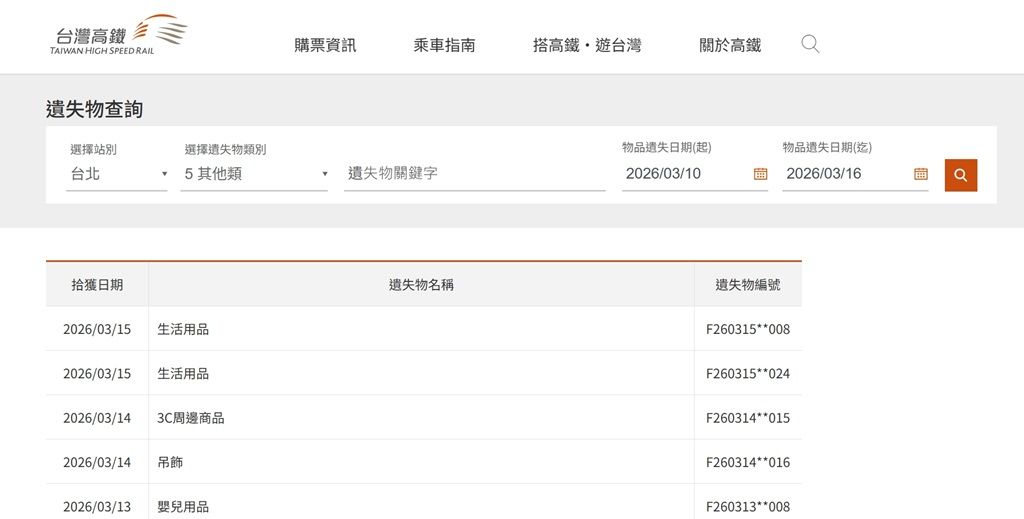Select date 2026/03/15 in row F260315**024

[x=97, y=373]
